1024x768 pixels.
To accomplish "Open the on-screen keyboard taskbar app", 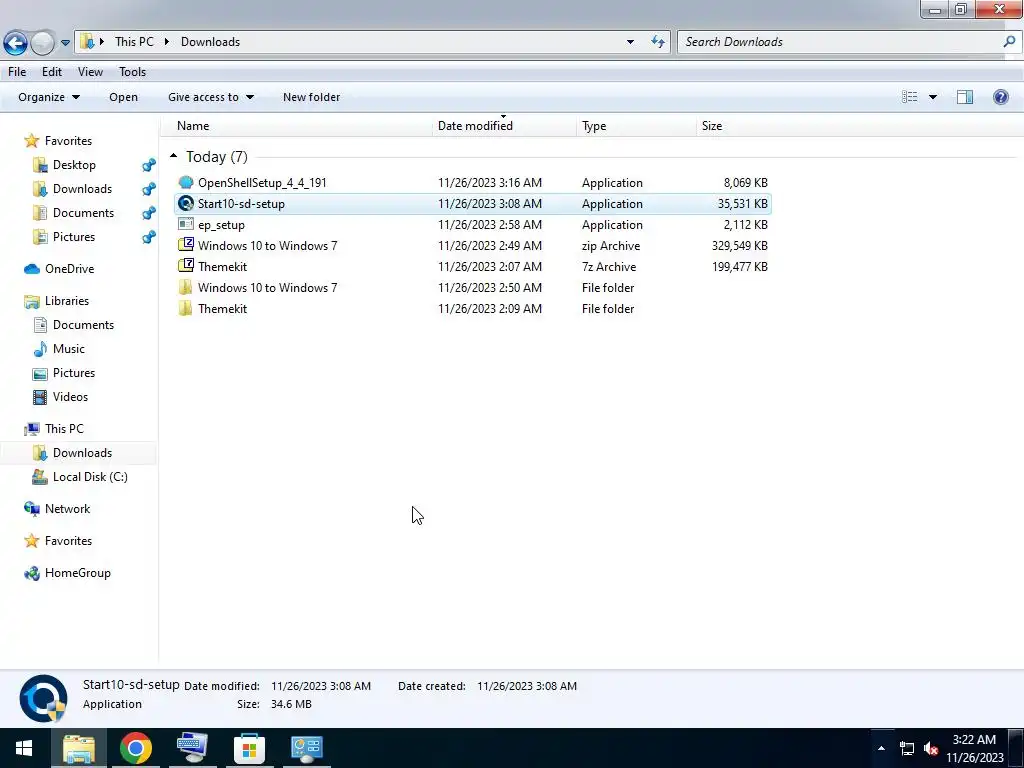I will [193, 748].
